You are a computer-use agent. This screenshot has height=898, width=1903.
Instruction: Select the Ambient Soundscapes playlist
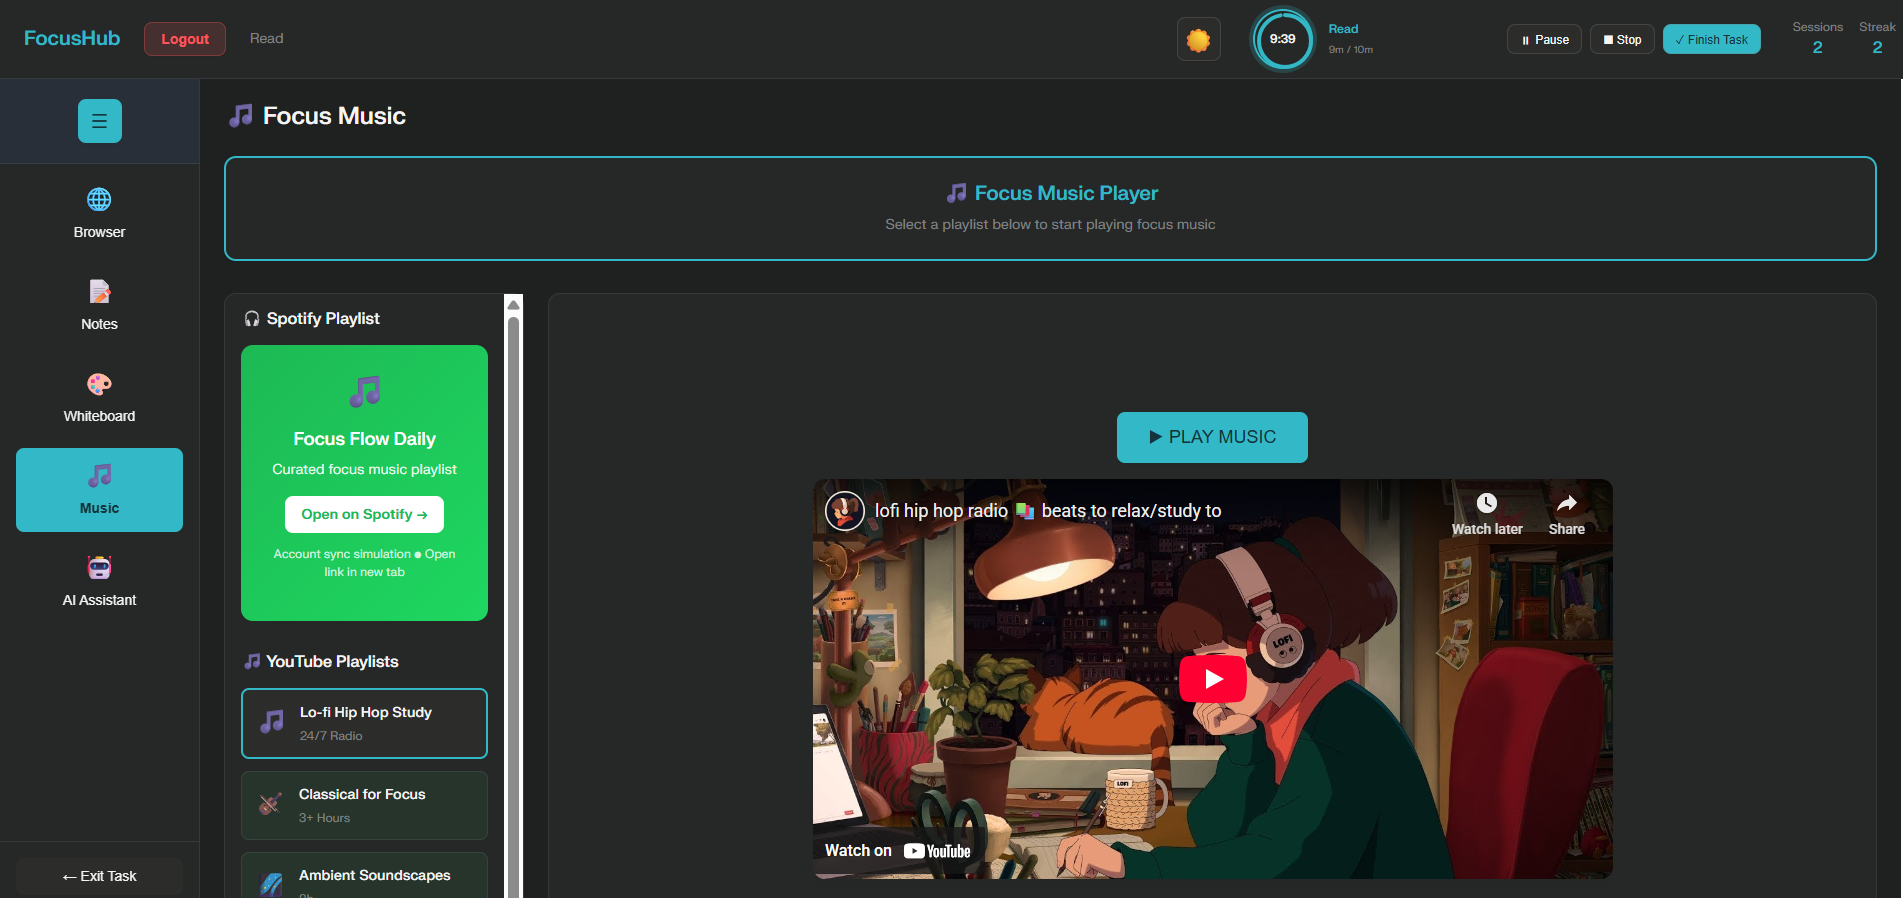(364, 876)
